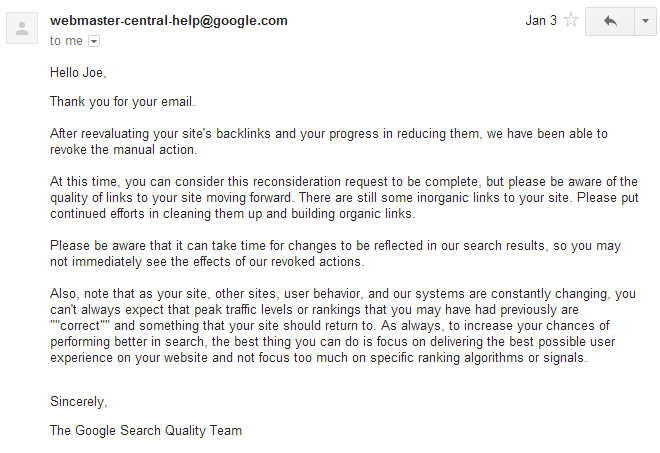Click the quoted word 'correct' in the text
660x453 pixels.
click(x=80, y=325)
